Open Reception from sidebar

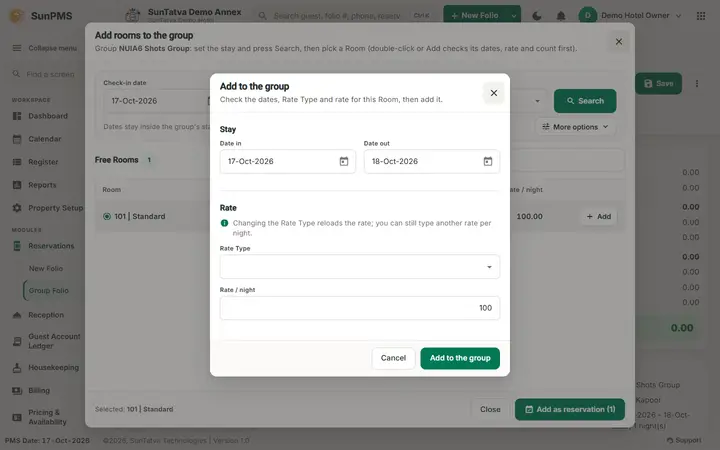point(46,315)
